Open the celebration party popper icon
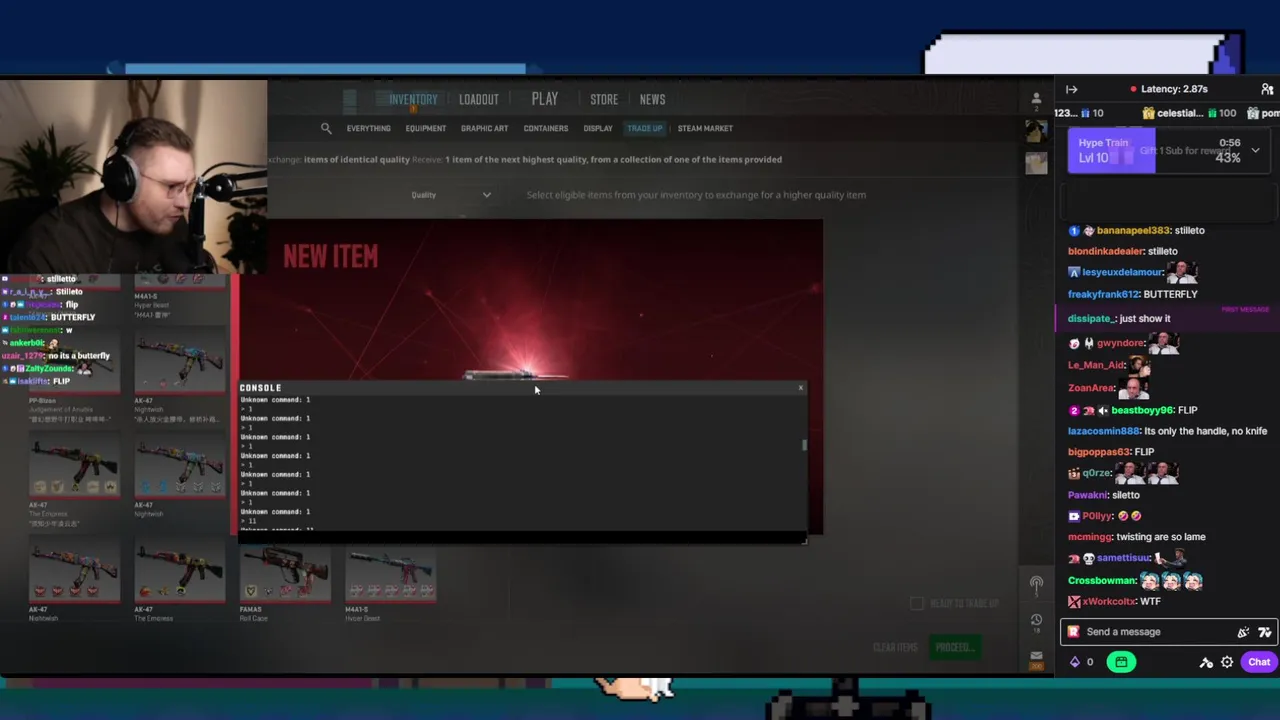 point(1243,632)
